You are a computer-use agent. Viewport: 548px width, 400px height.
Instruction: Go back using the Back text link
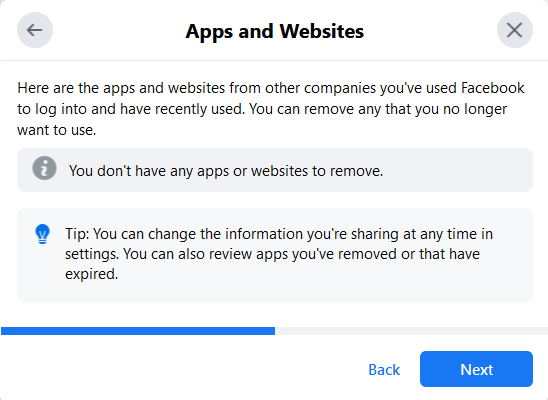[384, 370]
